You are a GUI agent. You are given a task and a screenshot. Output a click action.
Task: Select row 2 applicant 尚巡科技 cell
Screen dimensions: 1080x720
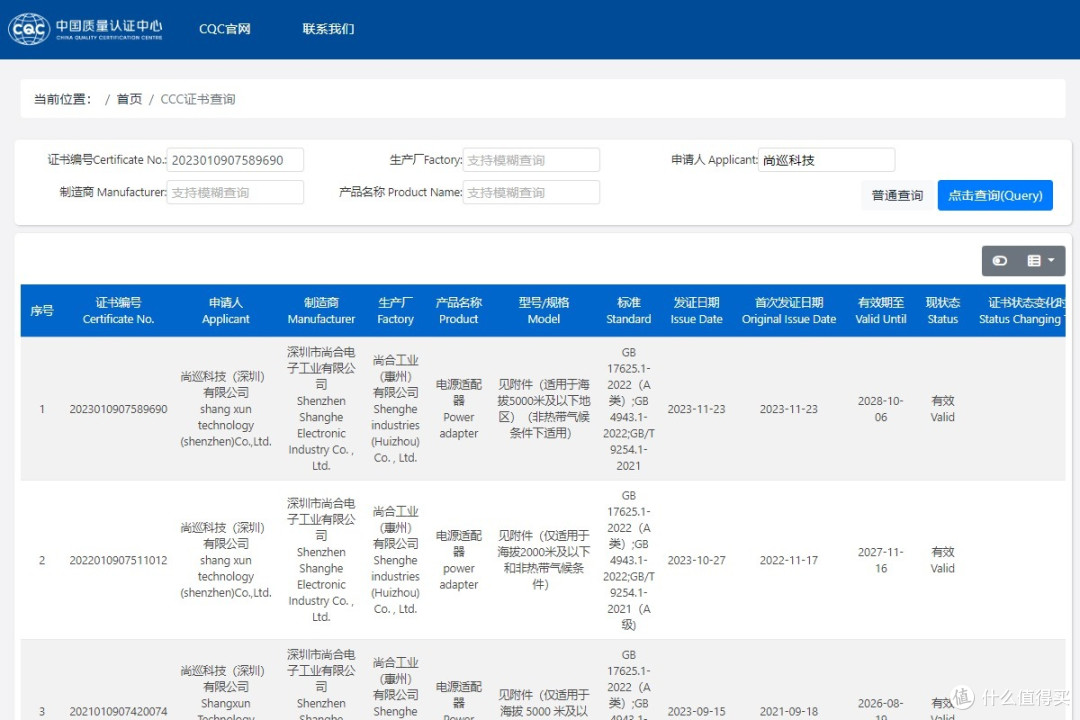(x=226, y=560)
